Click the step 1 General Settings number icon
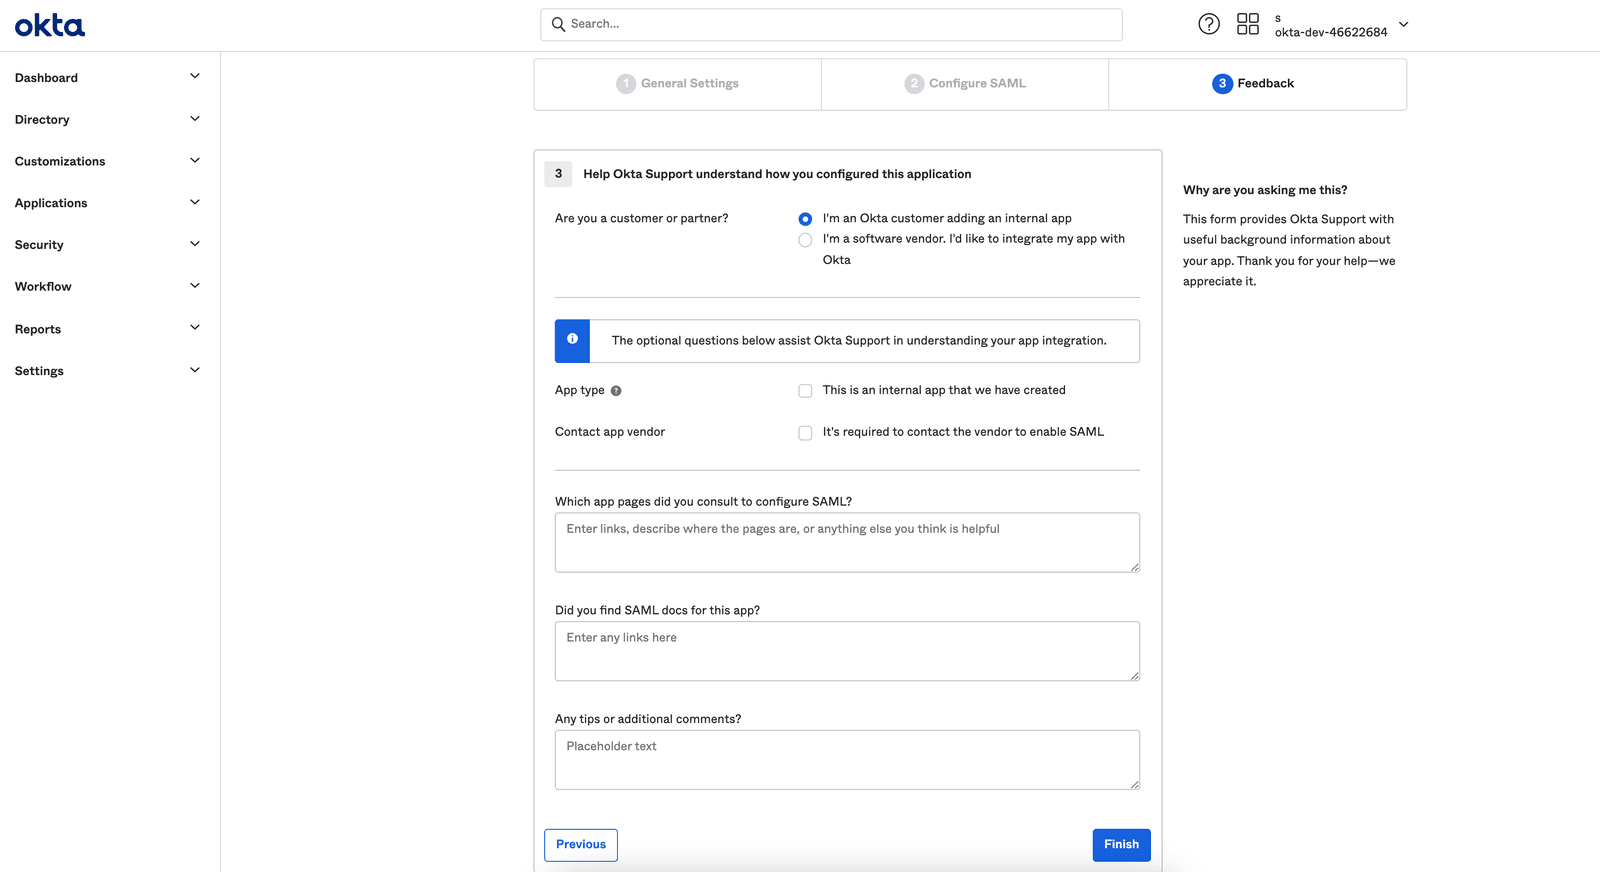 pos(626,84)
